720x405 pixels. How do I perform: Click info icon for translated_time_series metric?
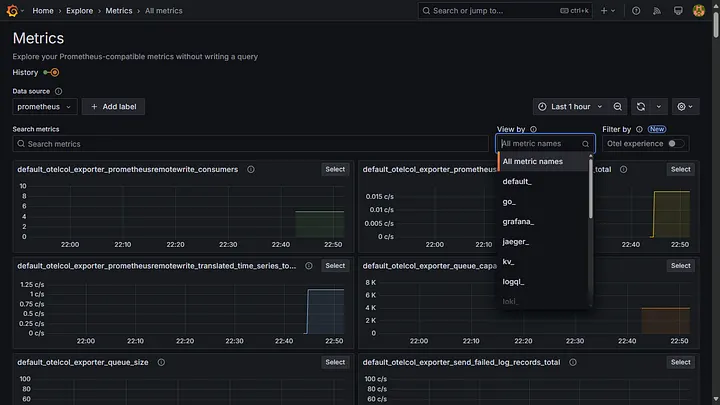(309, 266)
